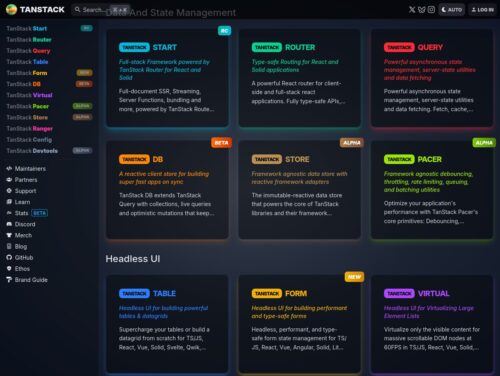Click the Discord icon in the sidebar
The height and width of the screenshot is (376, 500).
click(9, 224)
